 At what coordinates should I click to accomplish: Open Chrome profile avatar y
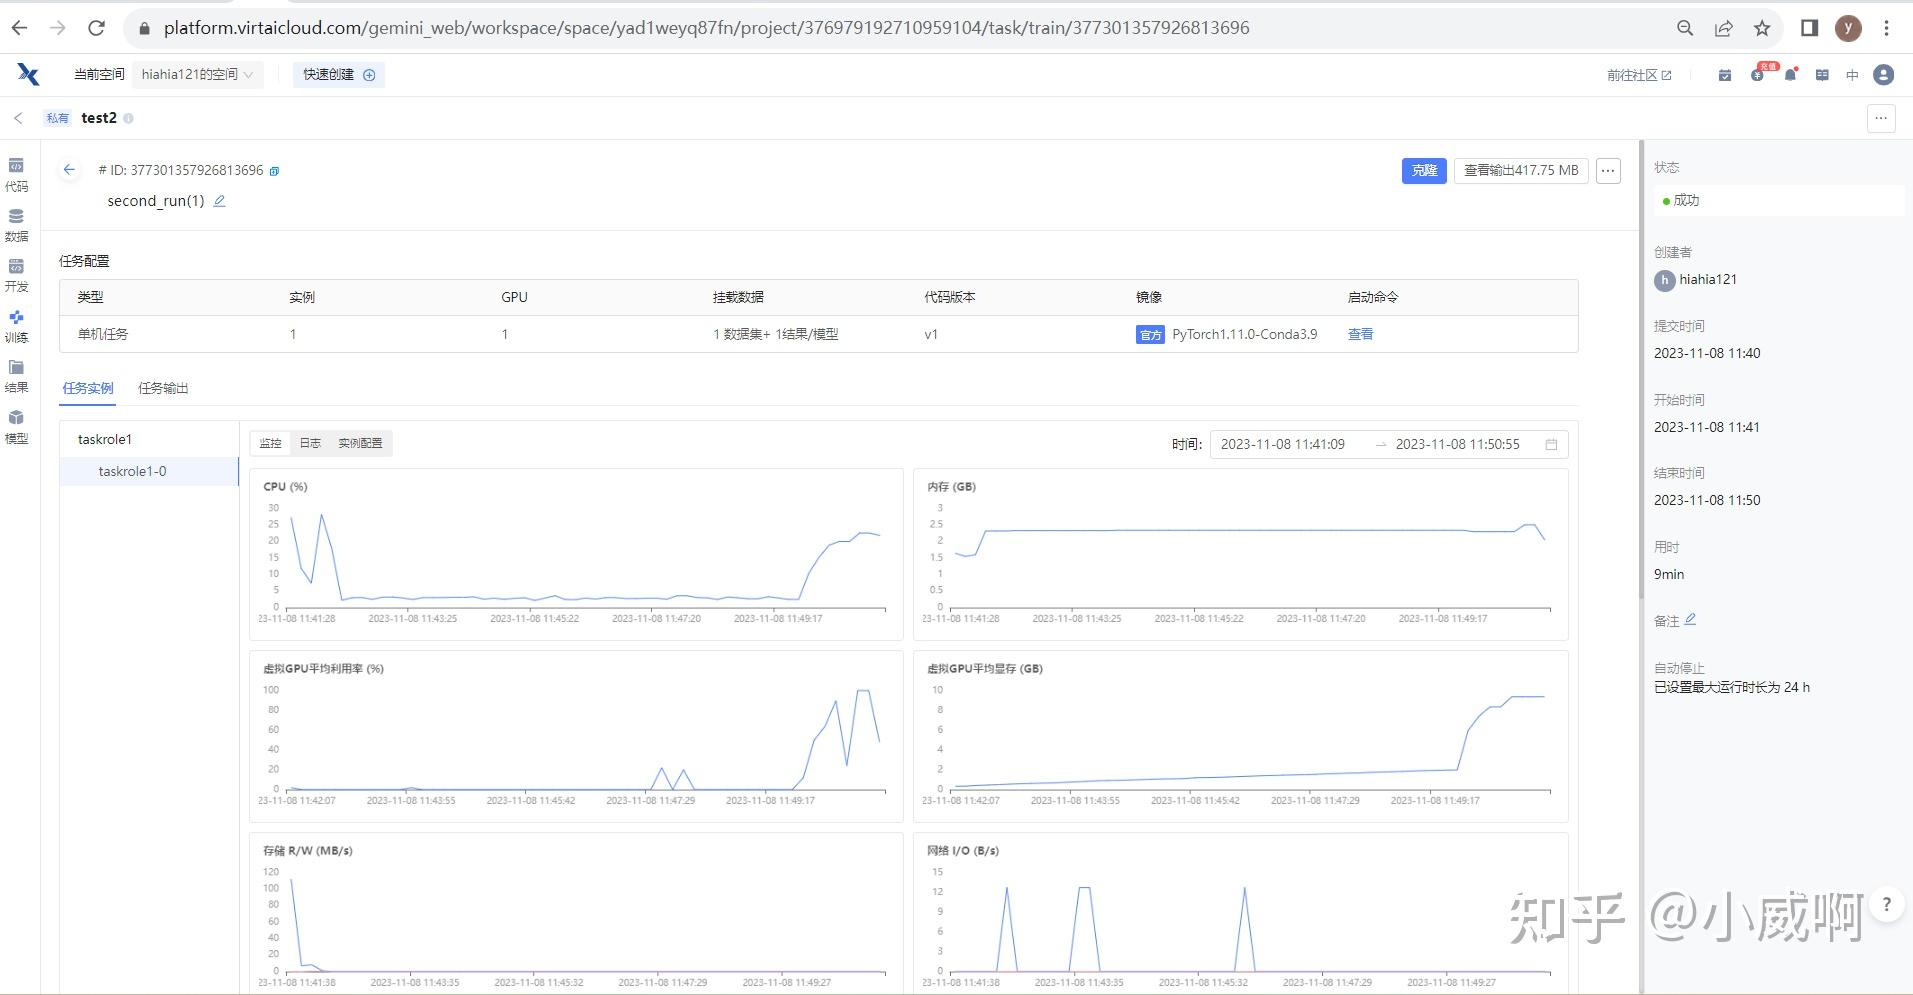coord(1848,28)
